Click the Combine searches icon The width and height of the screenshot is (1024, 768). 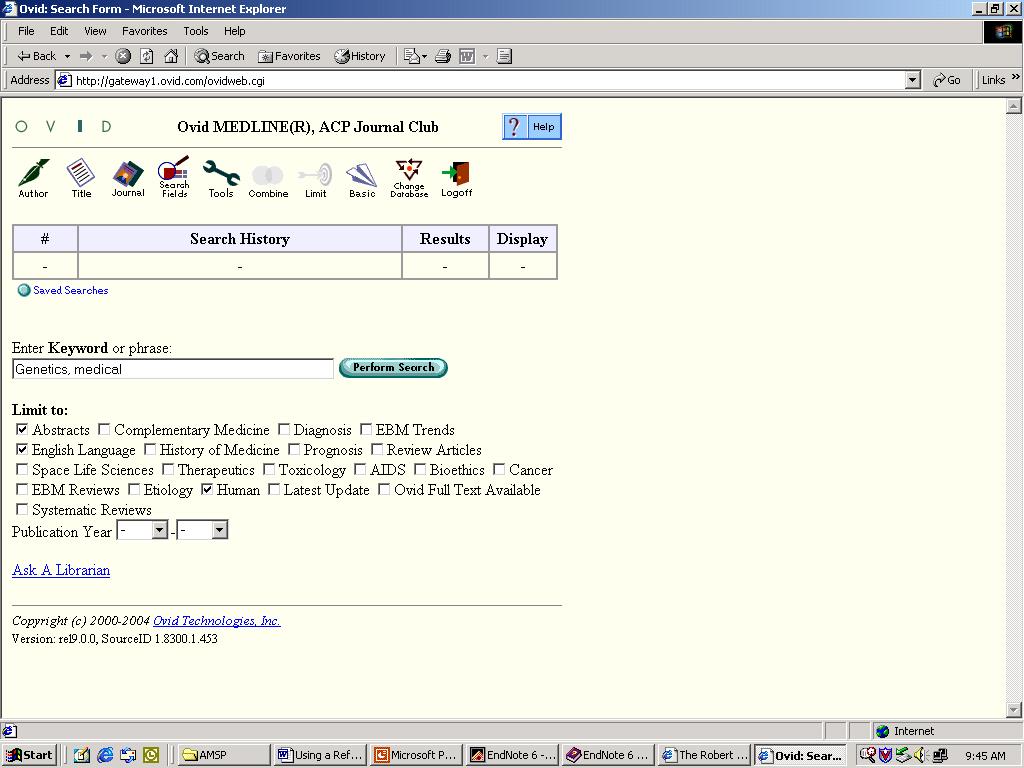coord(268,181)
